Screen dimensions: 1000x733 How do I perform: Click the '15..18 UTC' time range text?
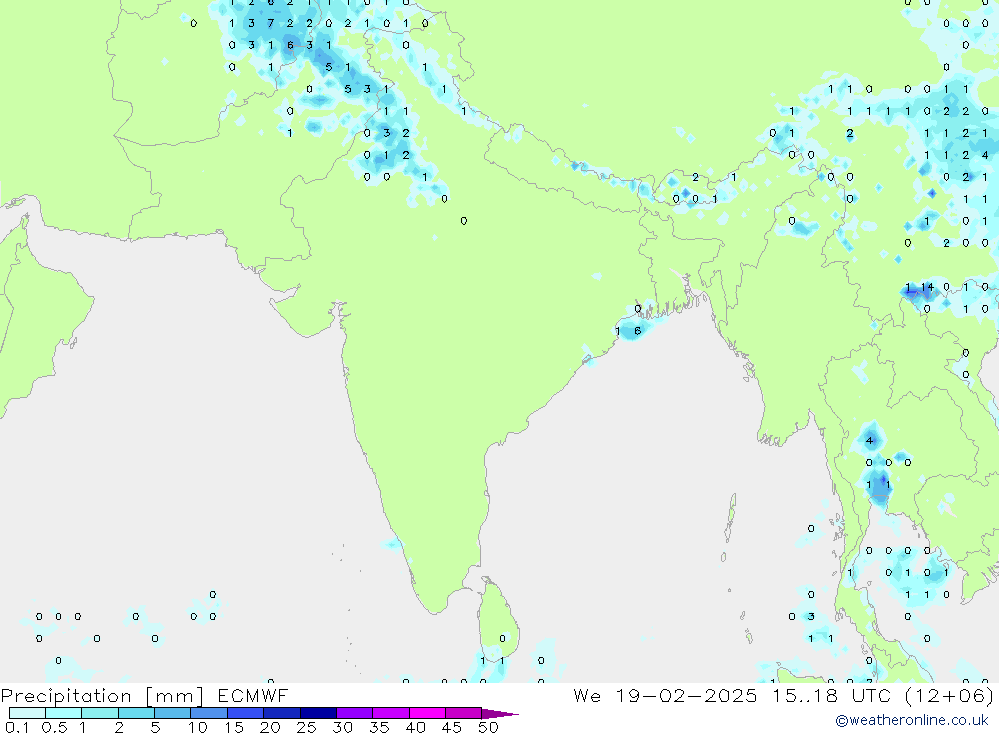(x=831, y=695)
